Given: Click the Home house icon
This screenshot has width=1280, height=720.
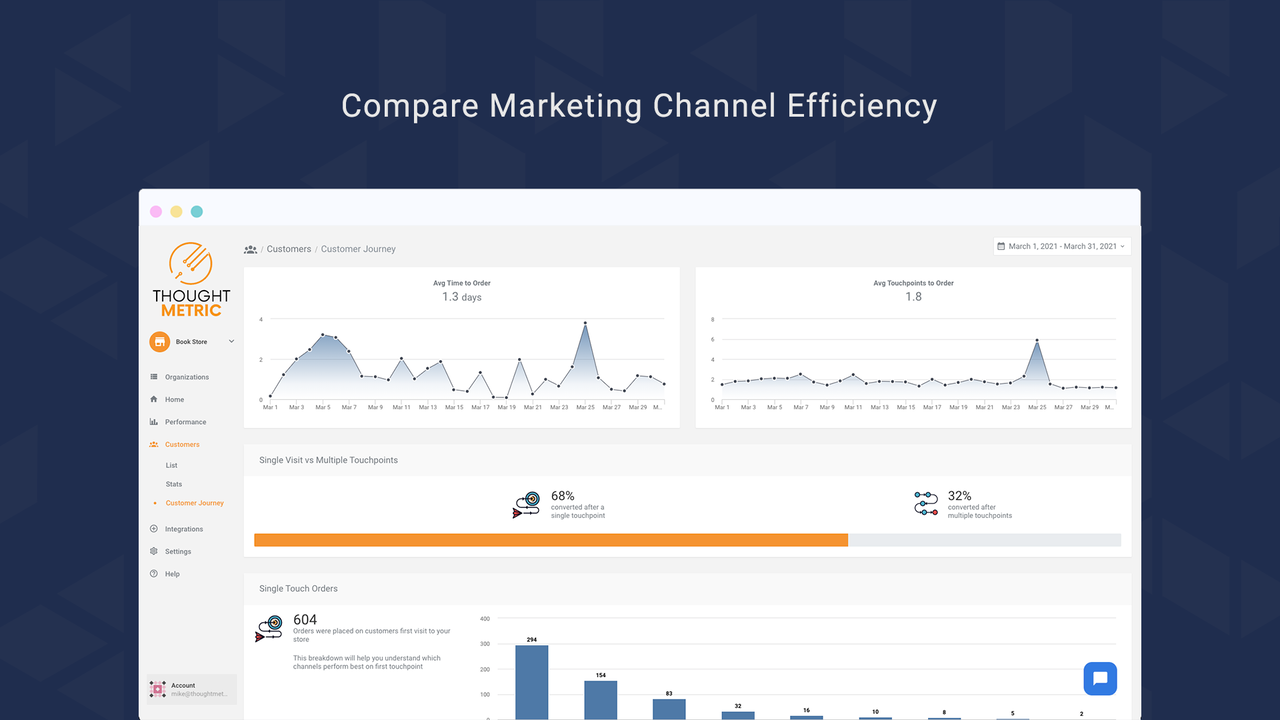Looking at the screenshot, I should 154,399.
